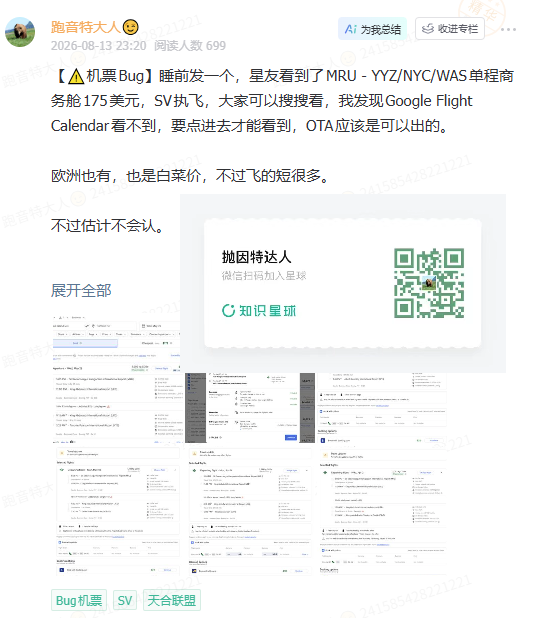533x618 pixels.
Task: Open the author's bear avatar picture
Action: coord(20,32)
